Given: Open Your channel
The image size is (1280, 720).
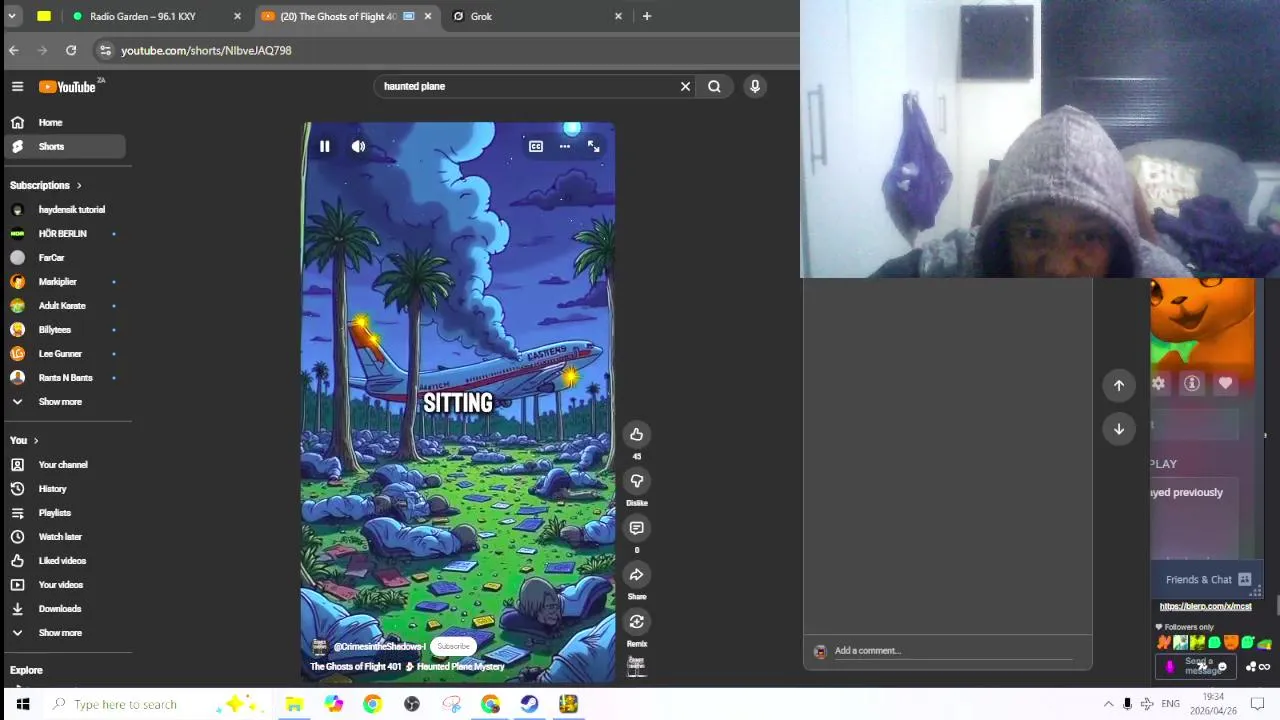Looking at the screenshot, I should 63,465.
